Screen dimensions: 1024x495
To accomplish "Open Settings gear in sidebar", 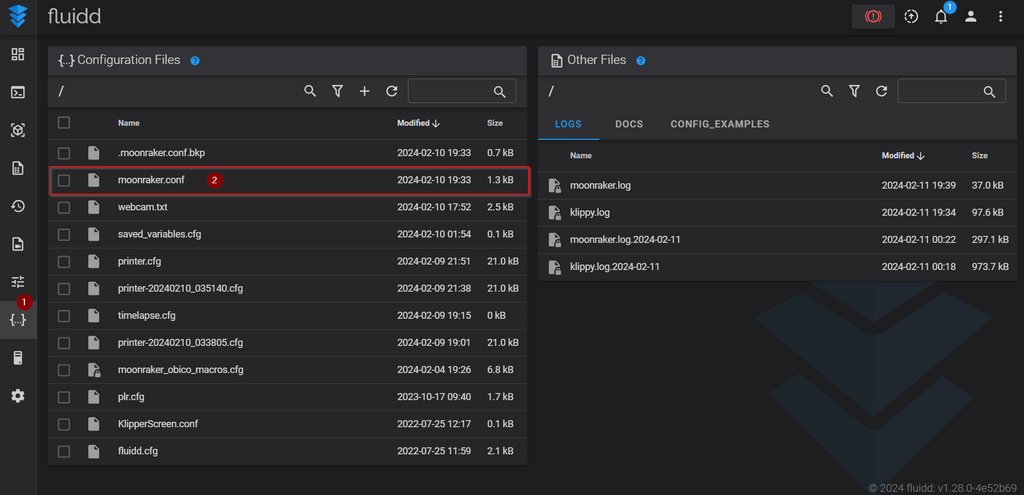I will tap(18, 396).
